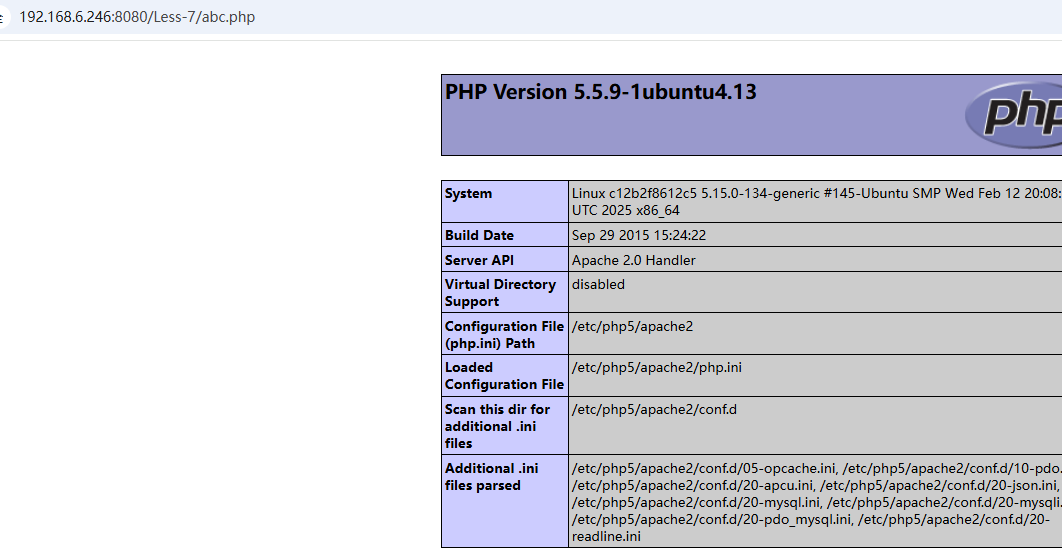
Task: Click the PHP Version 5.5.9 heading
Action: pos(600,92)
